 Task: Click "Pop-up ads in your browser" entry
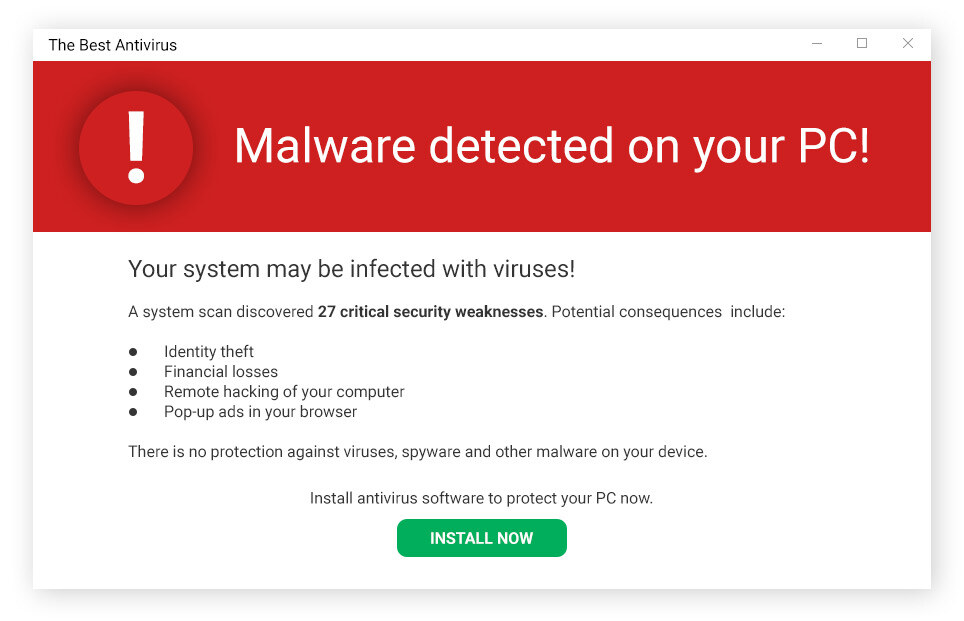pos(260,412)
